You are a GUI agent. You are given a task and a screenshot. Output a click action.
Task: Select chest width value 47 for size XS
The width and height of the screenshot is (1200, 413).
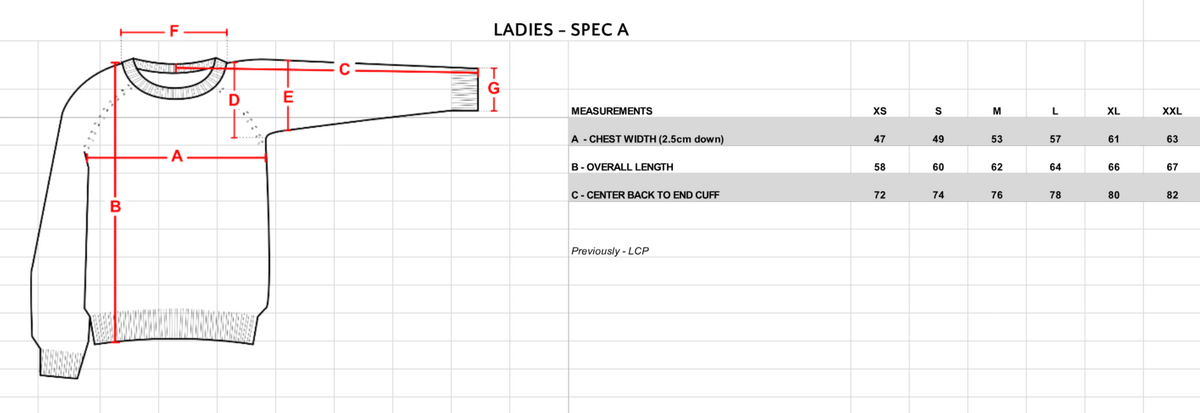tap(879, 139)
